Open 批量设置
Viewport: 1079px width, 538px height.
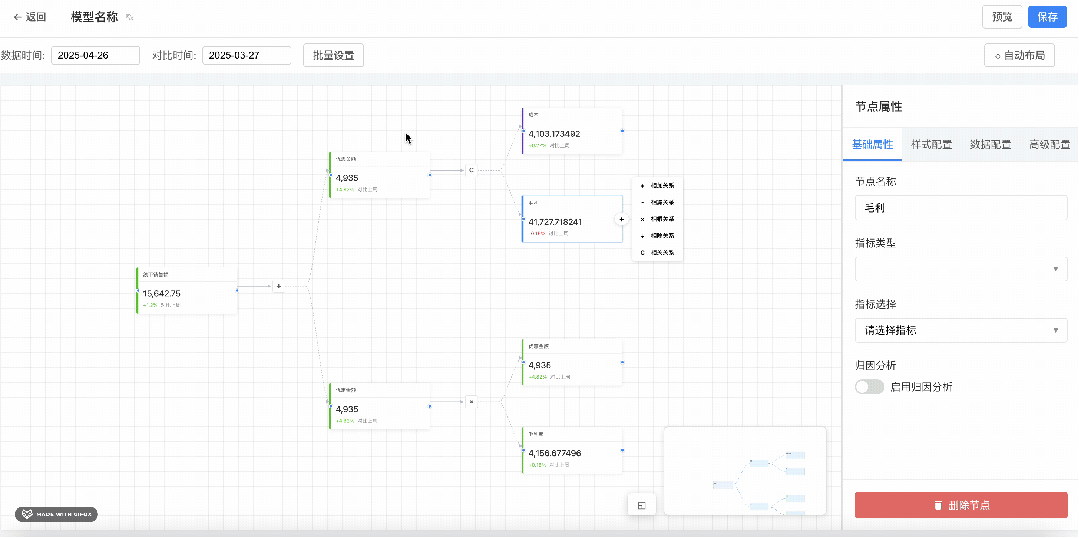(x=334, y=56)
